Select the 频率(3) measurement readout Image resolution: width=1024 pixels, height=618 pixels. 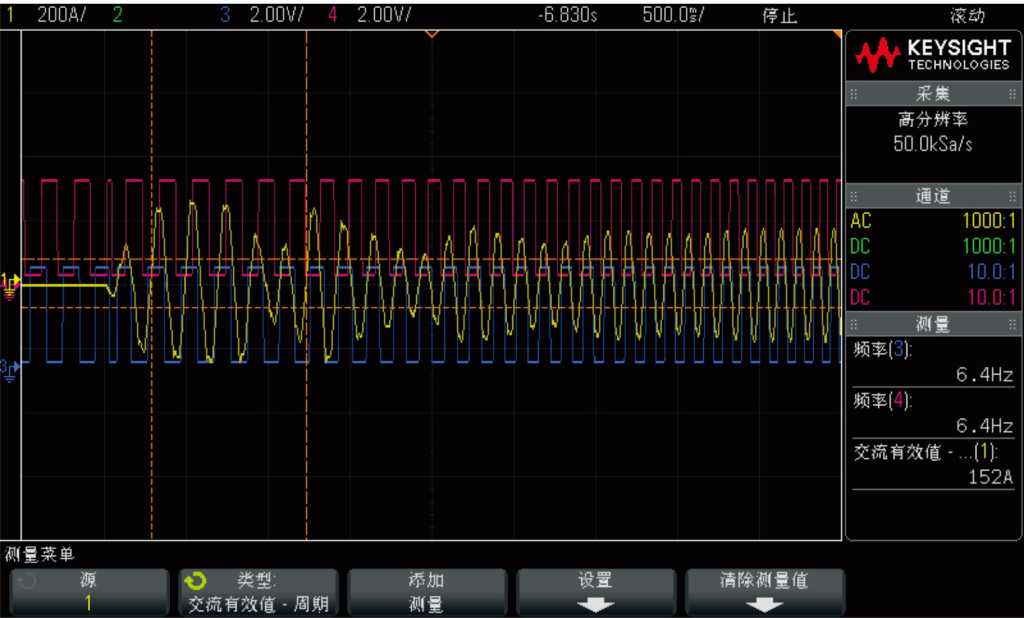click(x=932, y=363)
